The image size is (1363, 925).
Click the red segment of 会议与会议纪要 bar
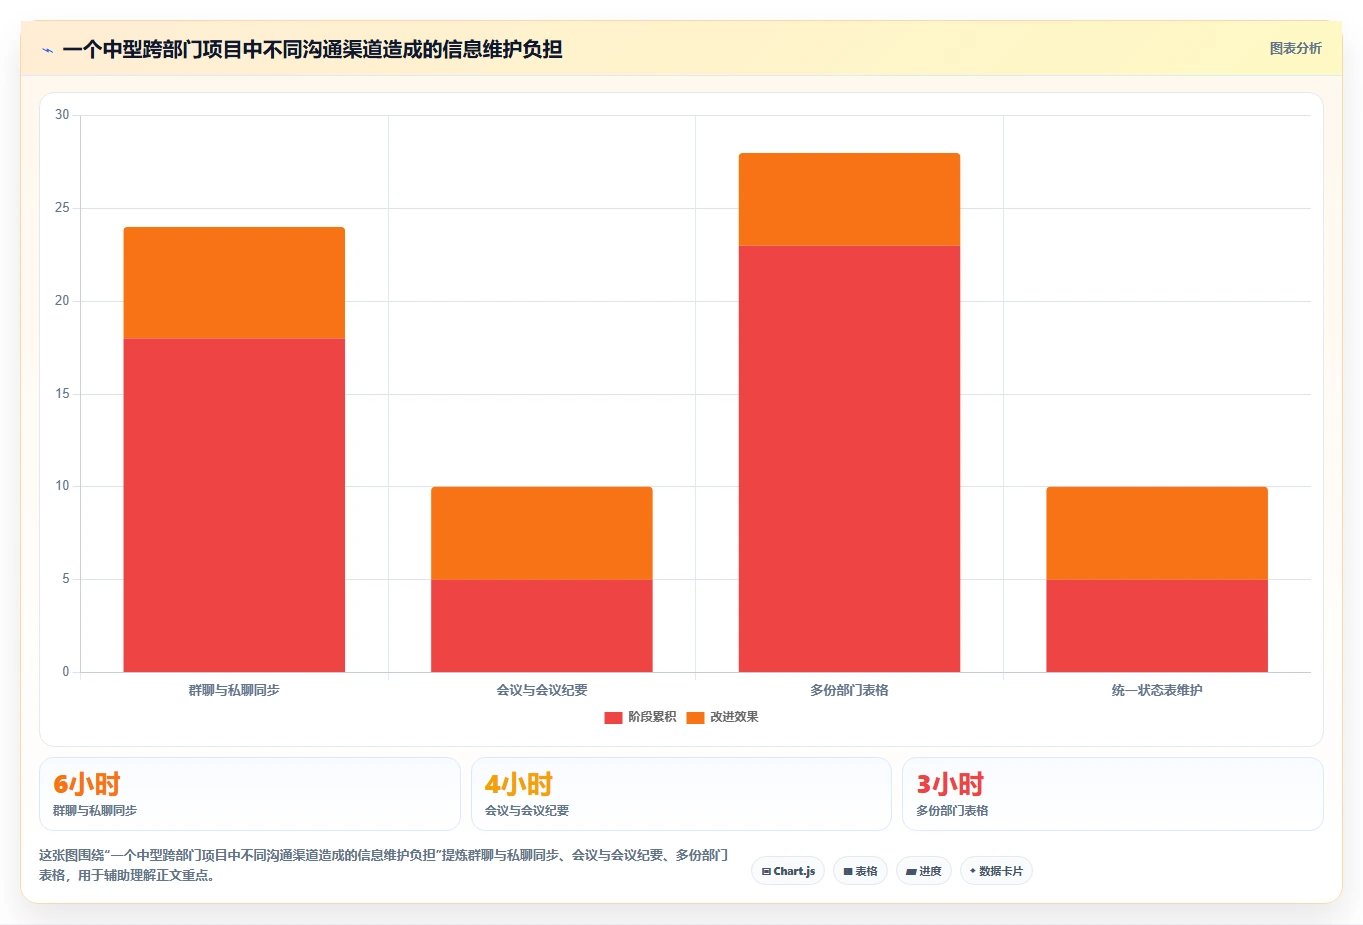point(542,626)
